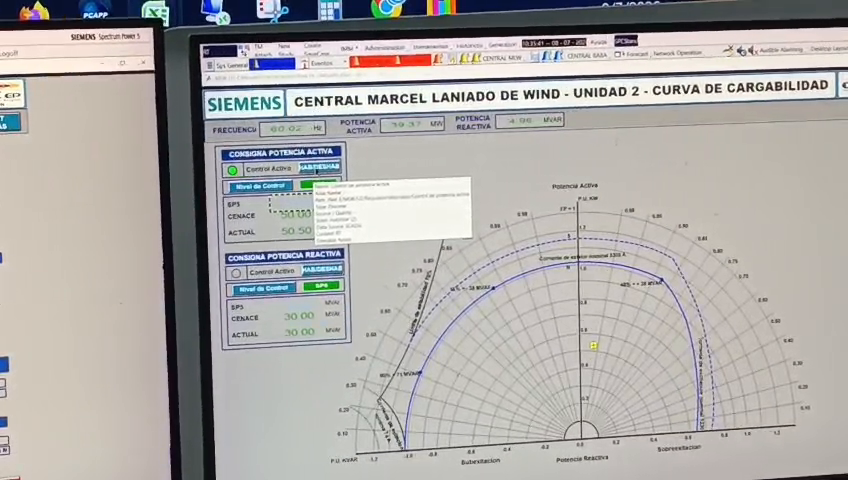Click Audible Alarming in the toolbar
This screenshot has height=480, width=848.
[780, 50]
